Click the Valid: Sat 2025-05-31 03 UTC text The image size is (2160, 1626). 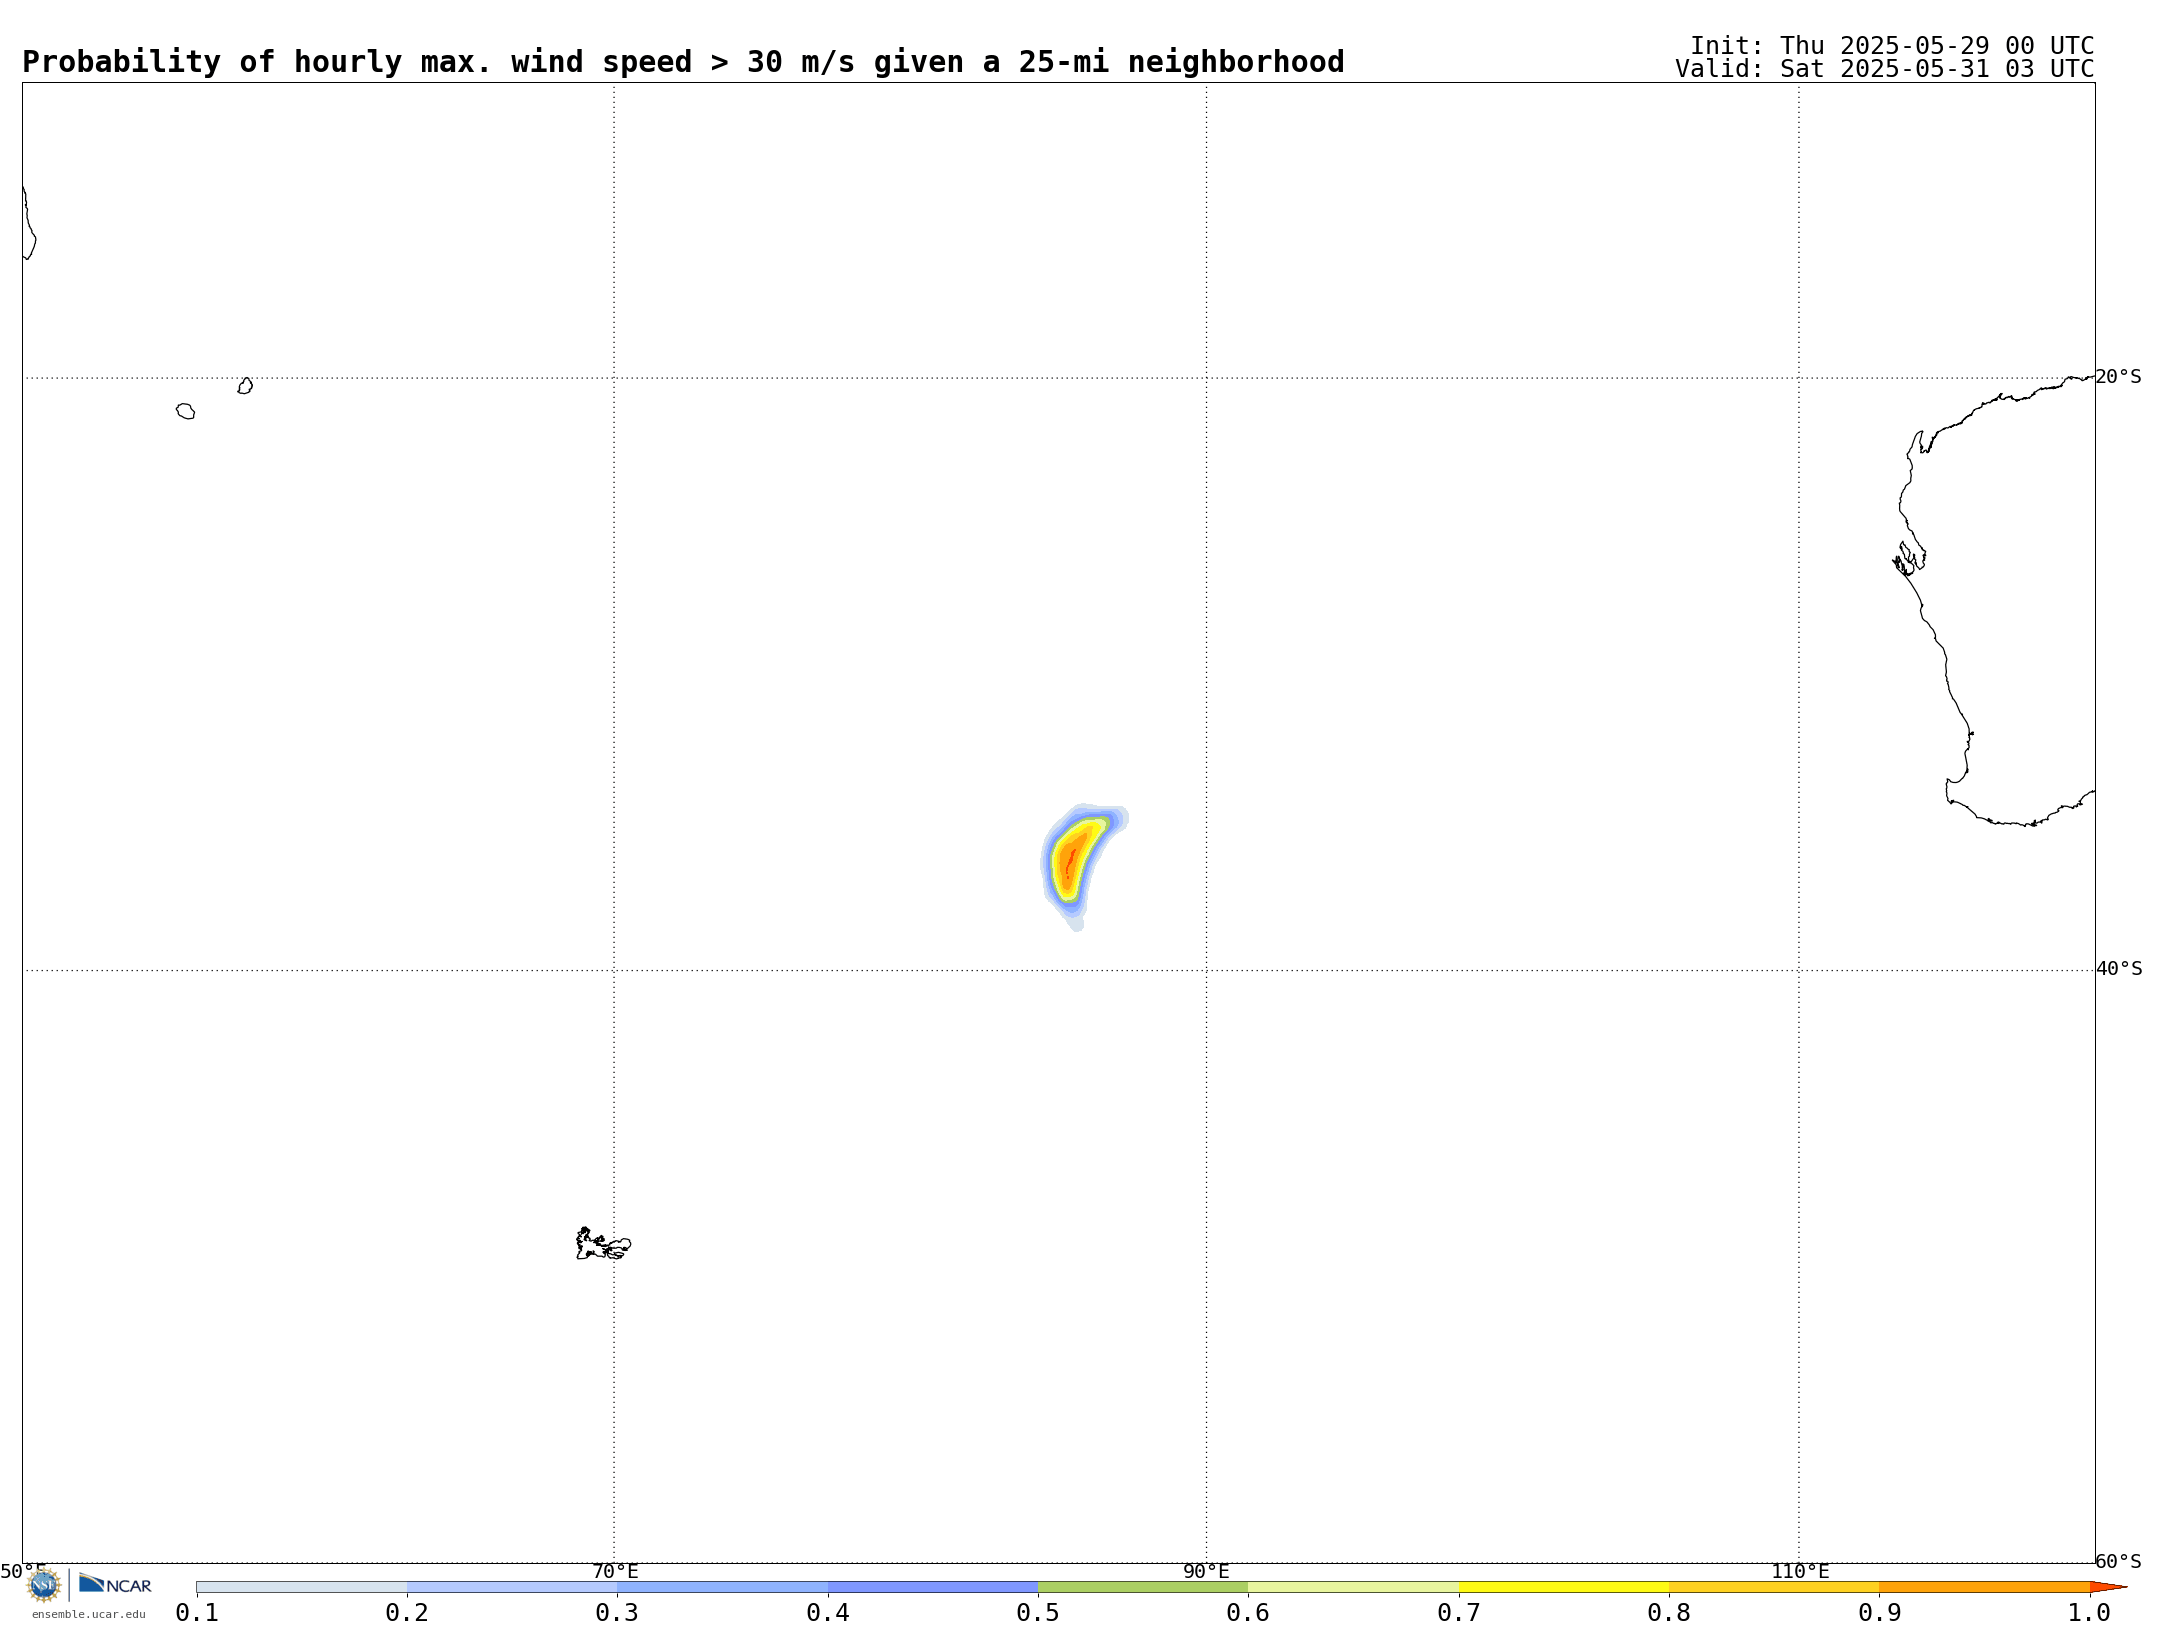pos(1884,69)
